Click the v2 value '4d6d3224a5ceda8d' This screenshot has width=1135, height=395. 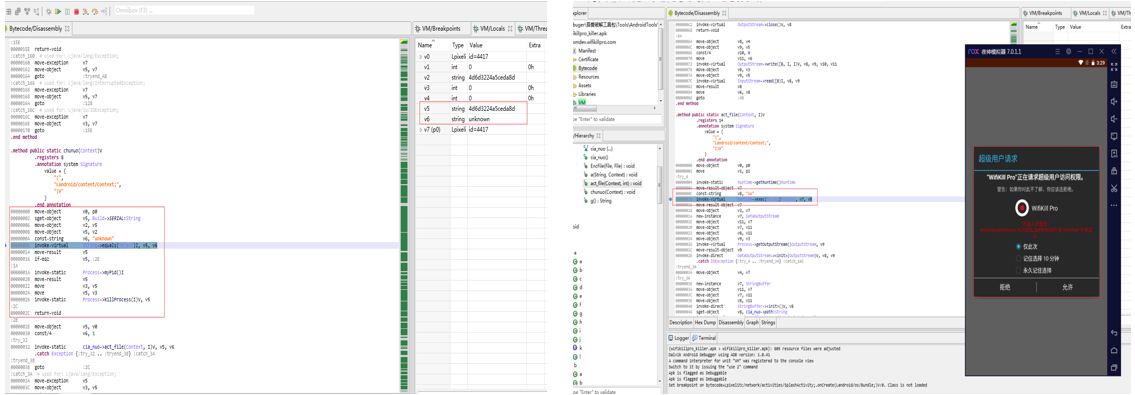click(491, 77)
